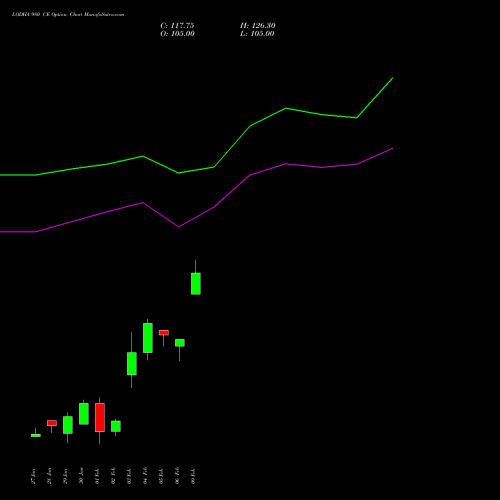The width and height of the screenshot is (500, 500).
Task: Select the 02 Feb date label
Action: pos(113,476)
